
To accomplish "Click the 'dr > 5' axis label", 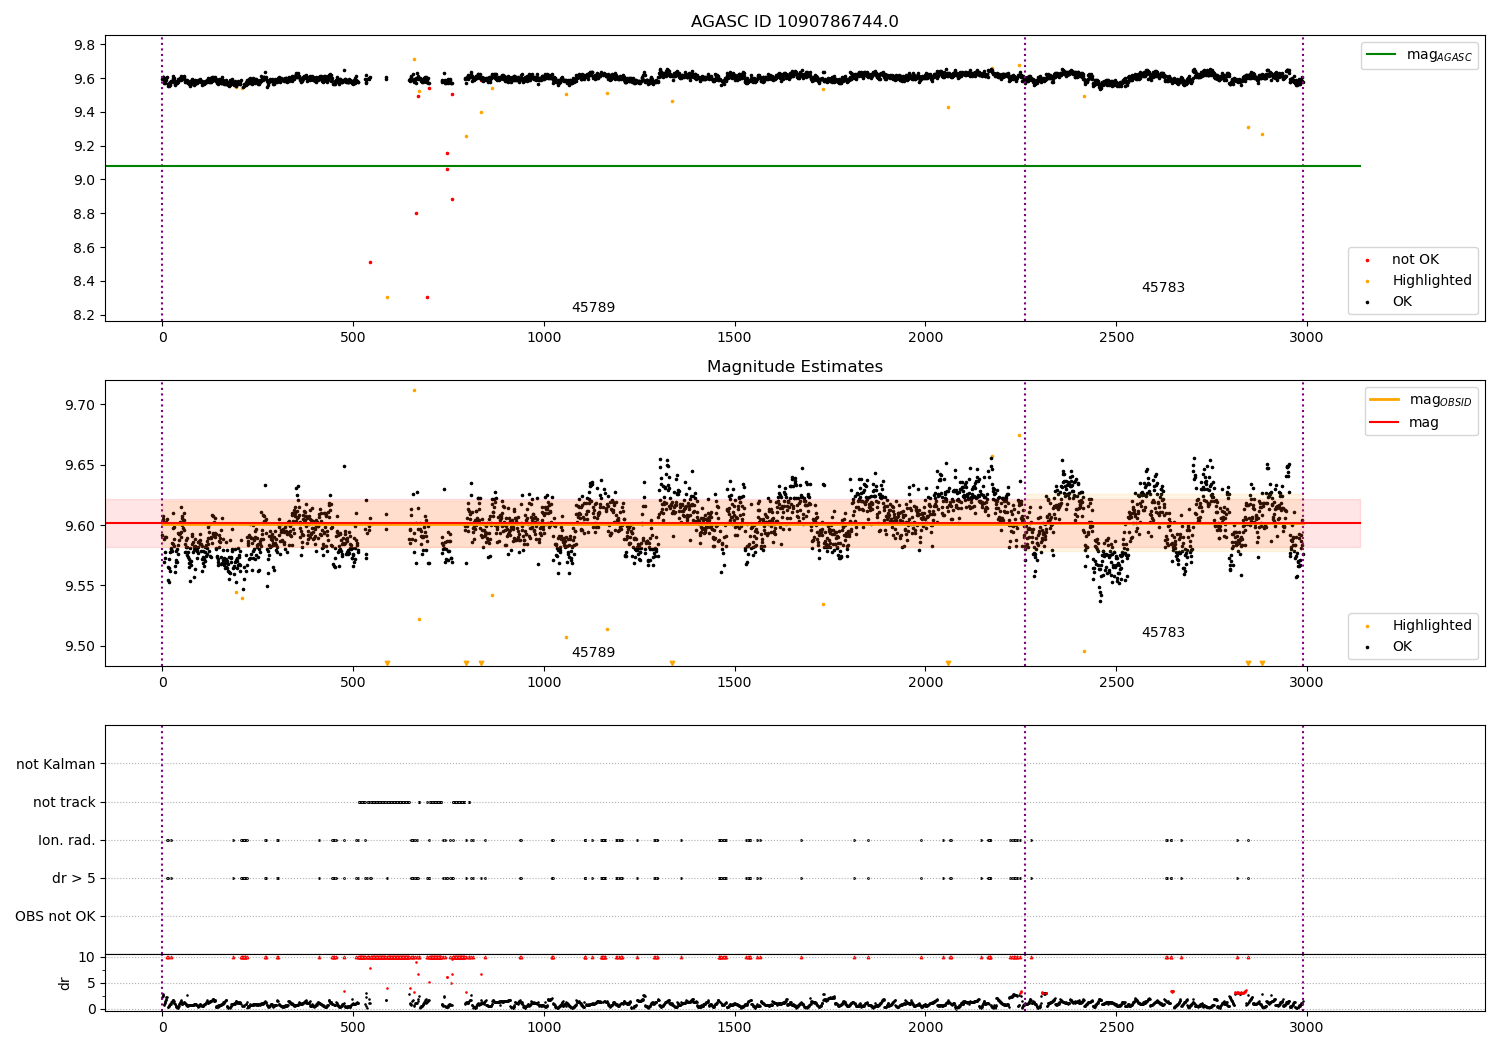I will click(x=74, y=879).
